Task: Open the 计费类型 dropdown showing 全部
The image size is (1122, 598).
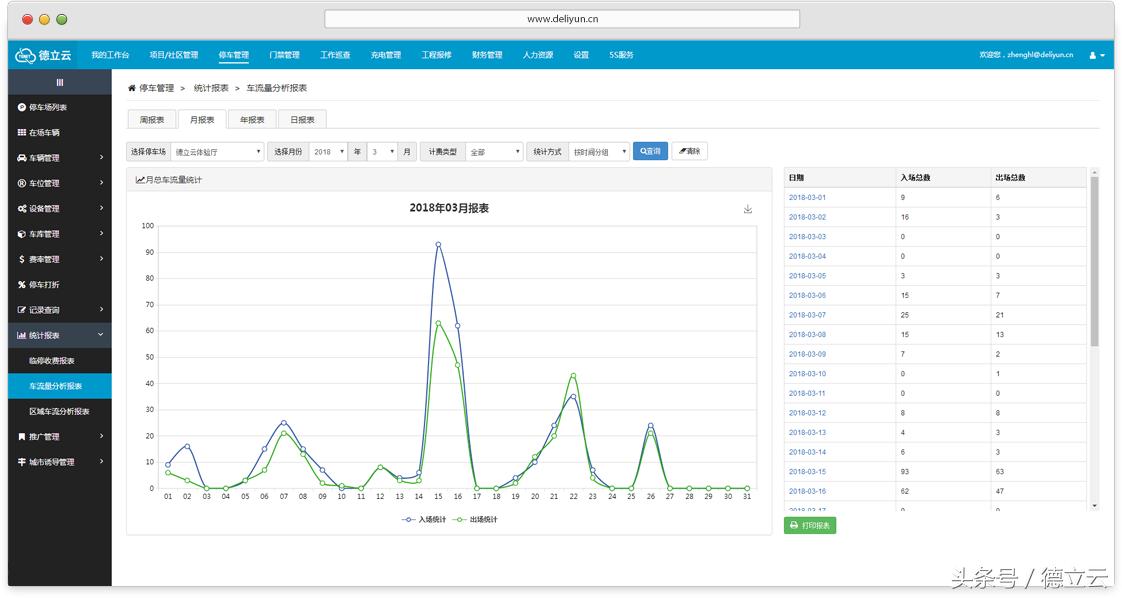Action: [495, 152]
